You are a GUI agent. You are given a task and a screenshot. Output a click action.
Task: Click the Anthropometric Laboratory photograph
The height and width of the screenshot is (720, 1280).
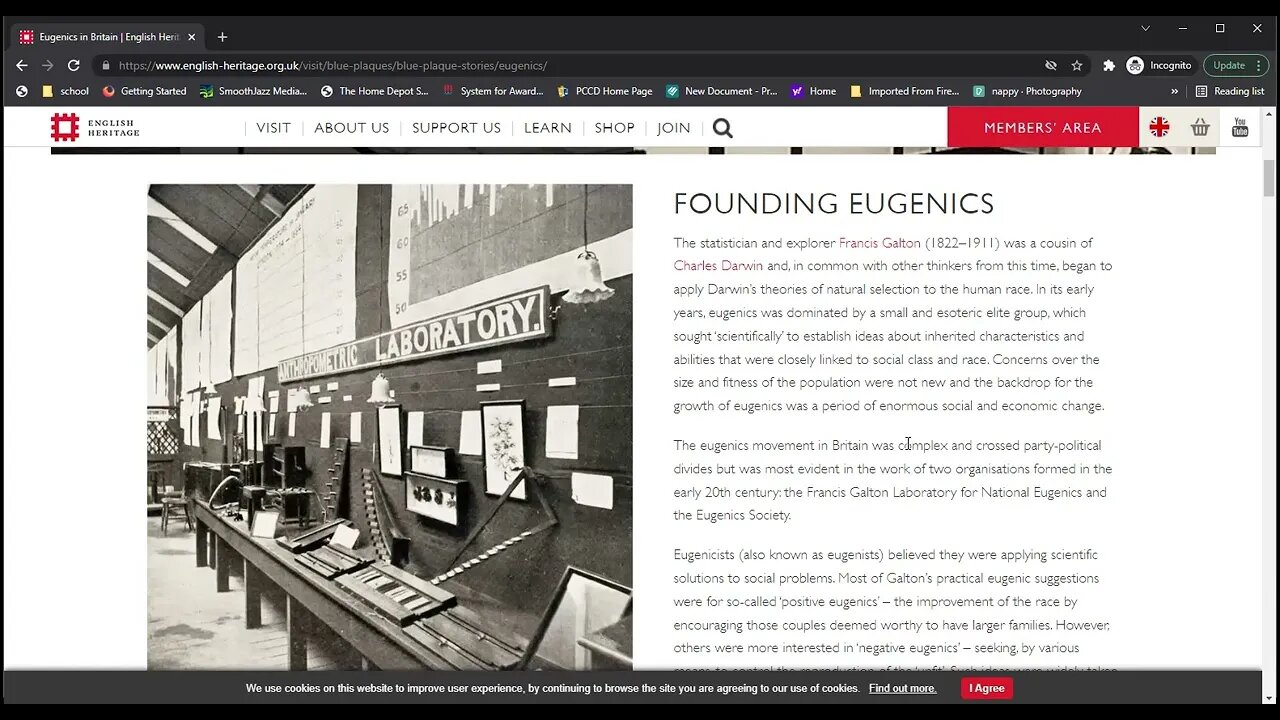(390, 427)
